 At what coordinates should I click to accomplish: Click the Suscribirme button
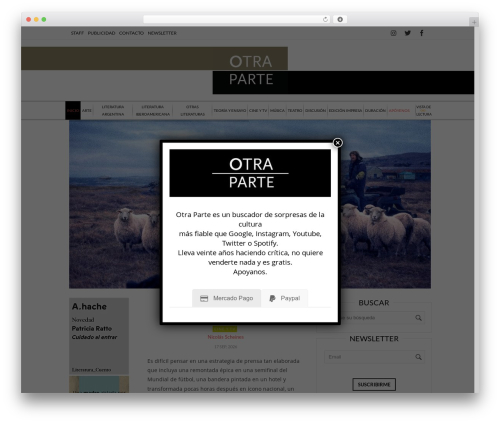(x=374, y=384)
